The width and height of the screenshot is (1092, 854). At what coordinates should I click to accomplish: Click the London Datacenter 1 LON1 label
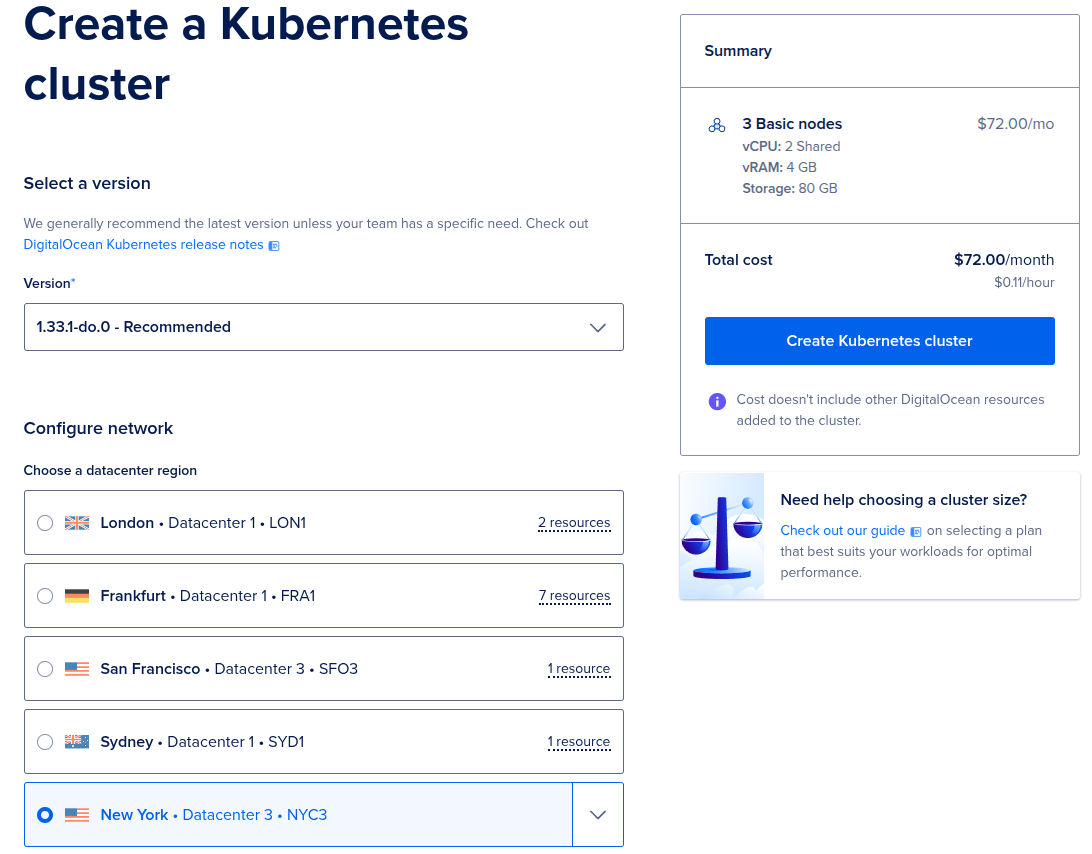[203, 523]
